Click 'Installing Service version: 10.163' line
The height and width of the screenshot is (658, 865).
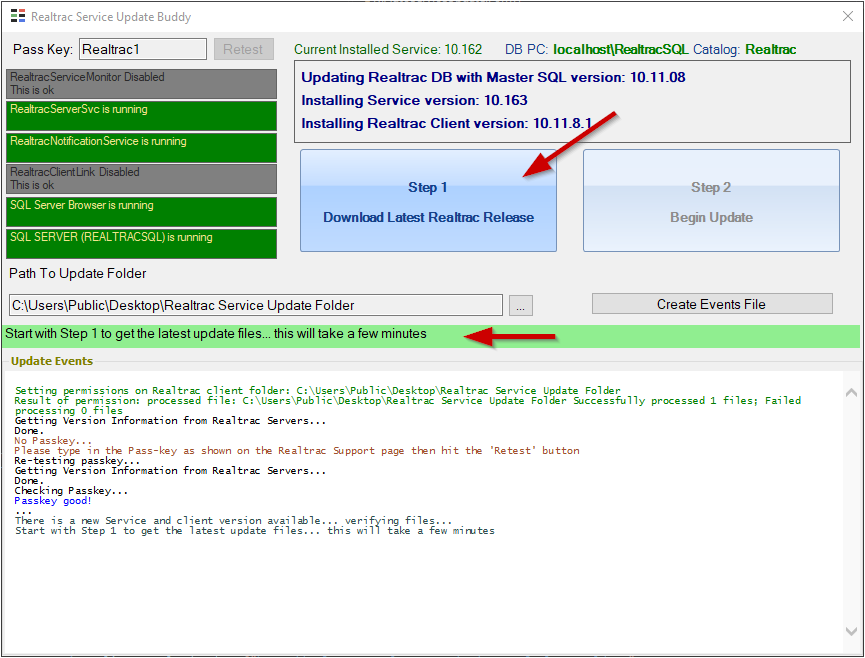coord(414,100)
